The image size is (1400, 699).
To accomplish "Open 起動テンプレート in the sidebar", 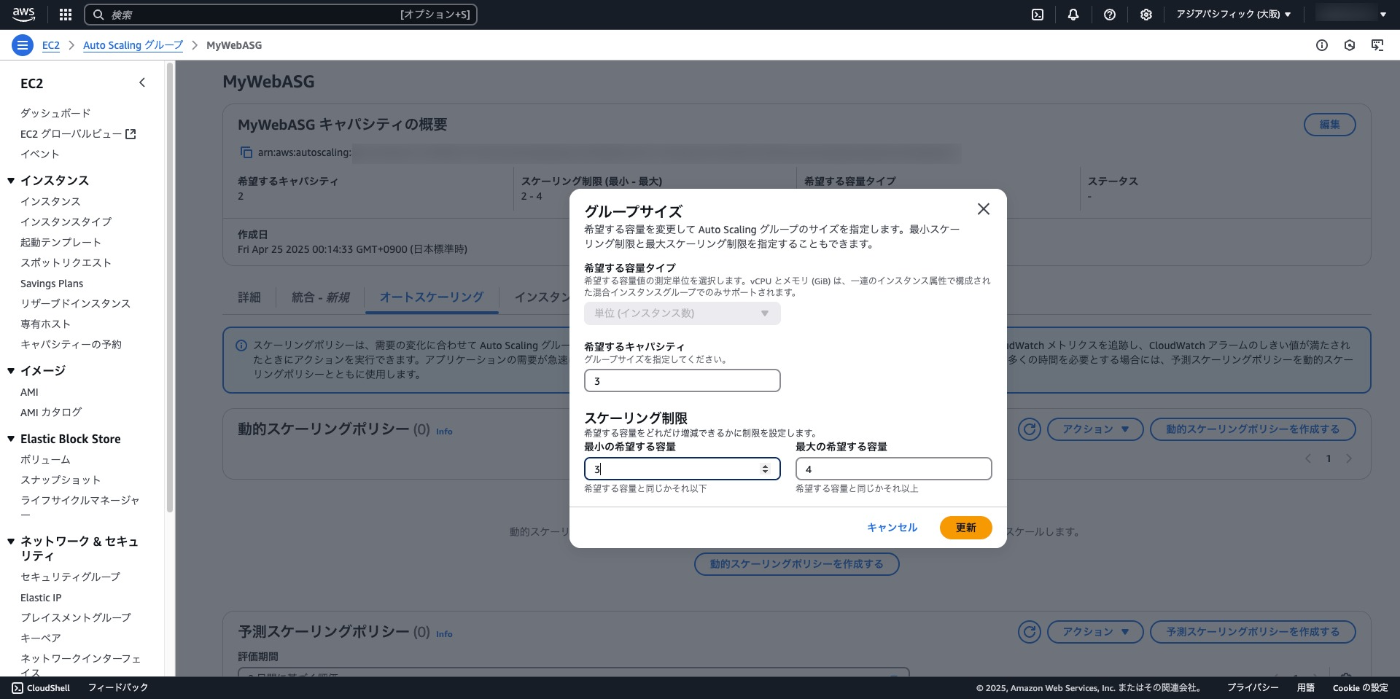I will [x=61, y=243].
